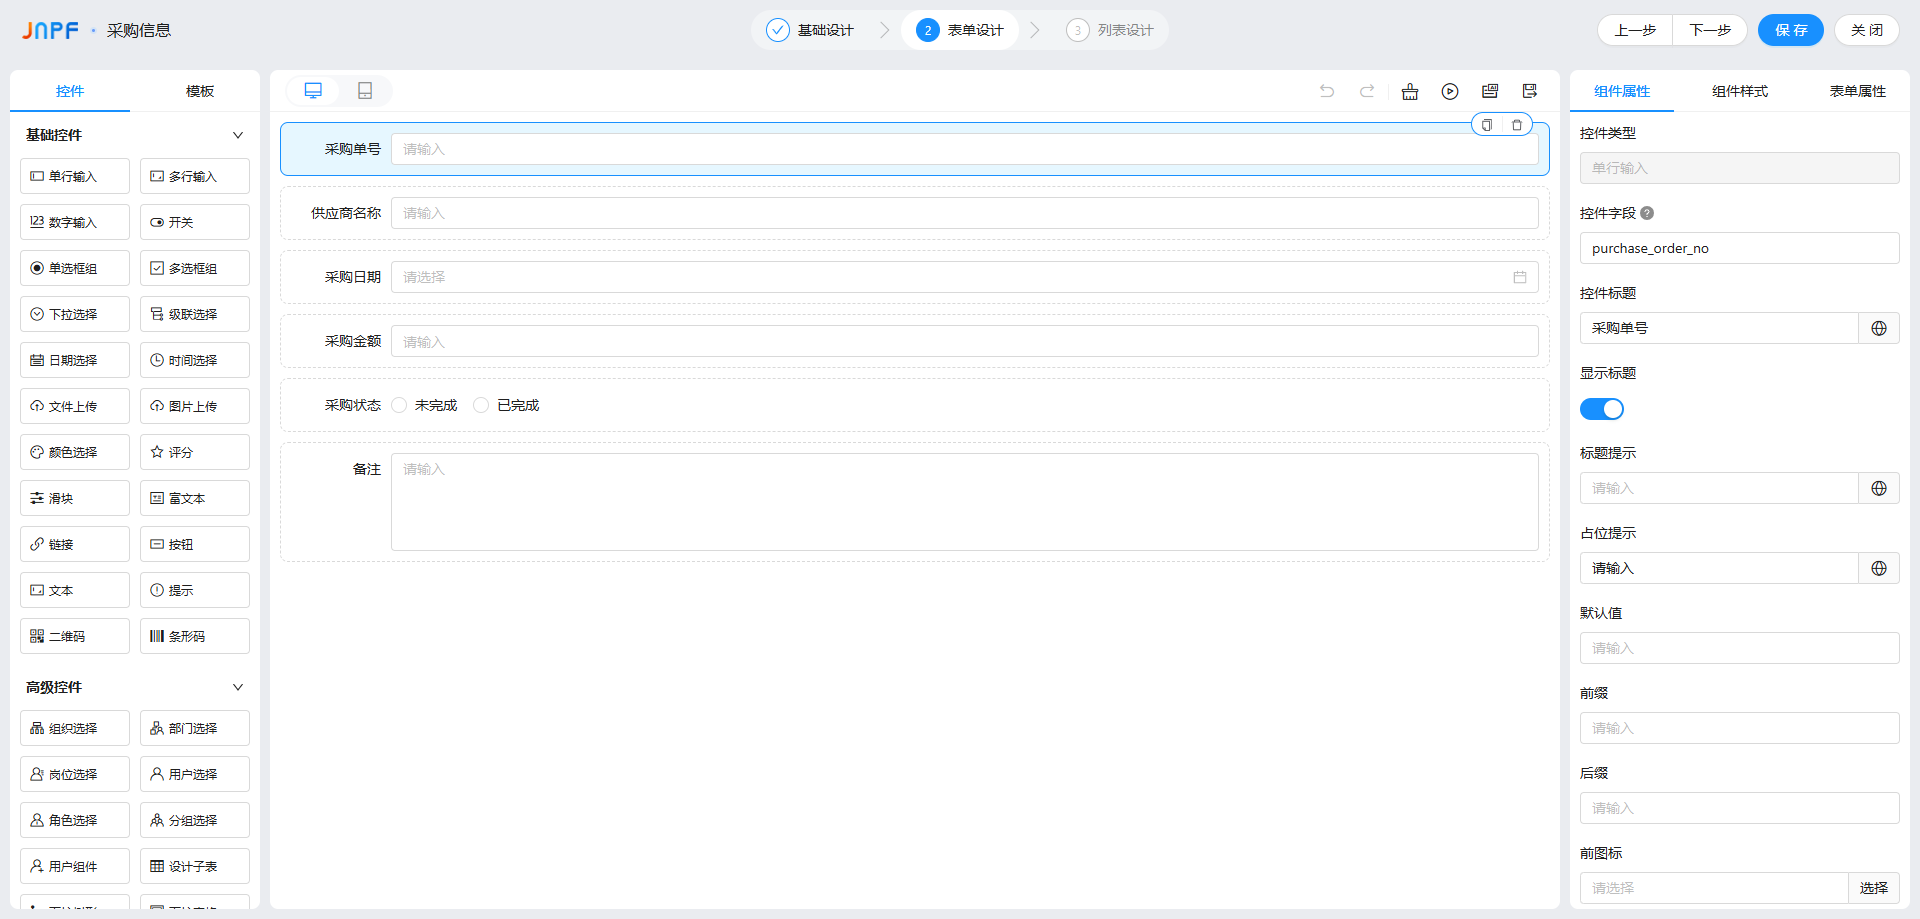Click the 上一步 button
The image size is (1920, 919).
coord(1635,30)
